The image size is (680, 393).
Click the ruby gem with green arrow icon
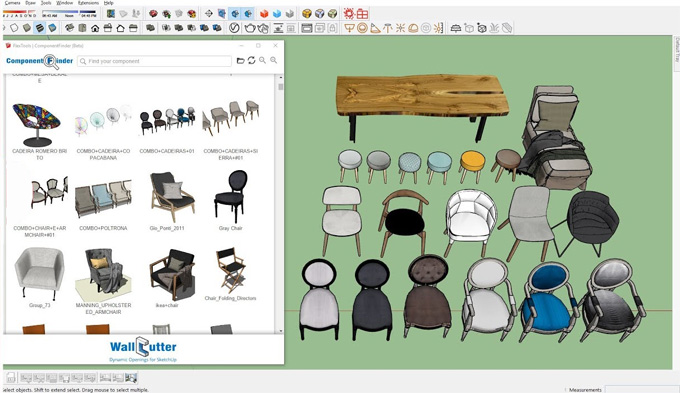pyautogui.click(x=166, y=14)
